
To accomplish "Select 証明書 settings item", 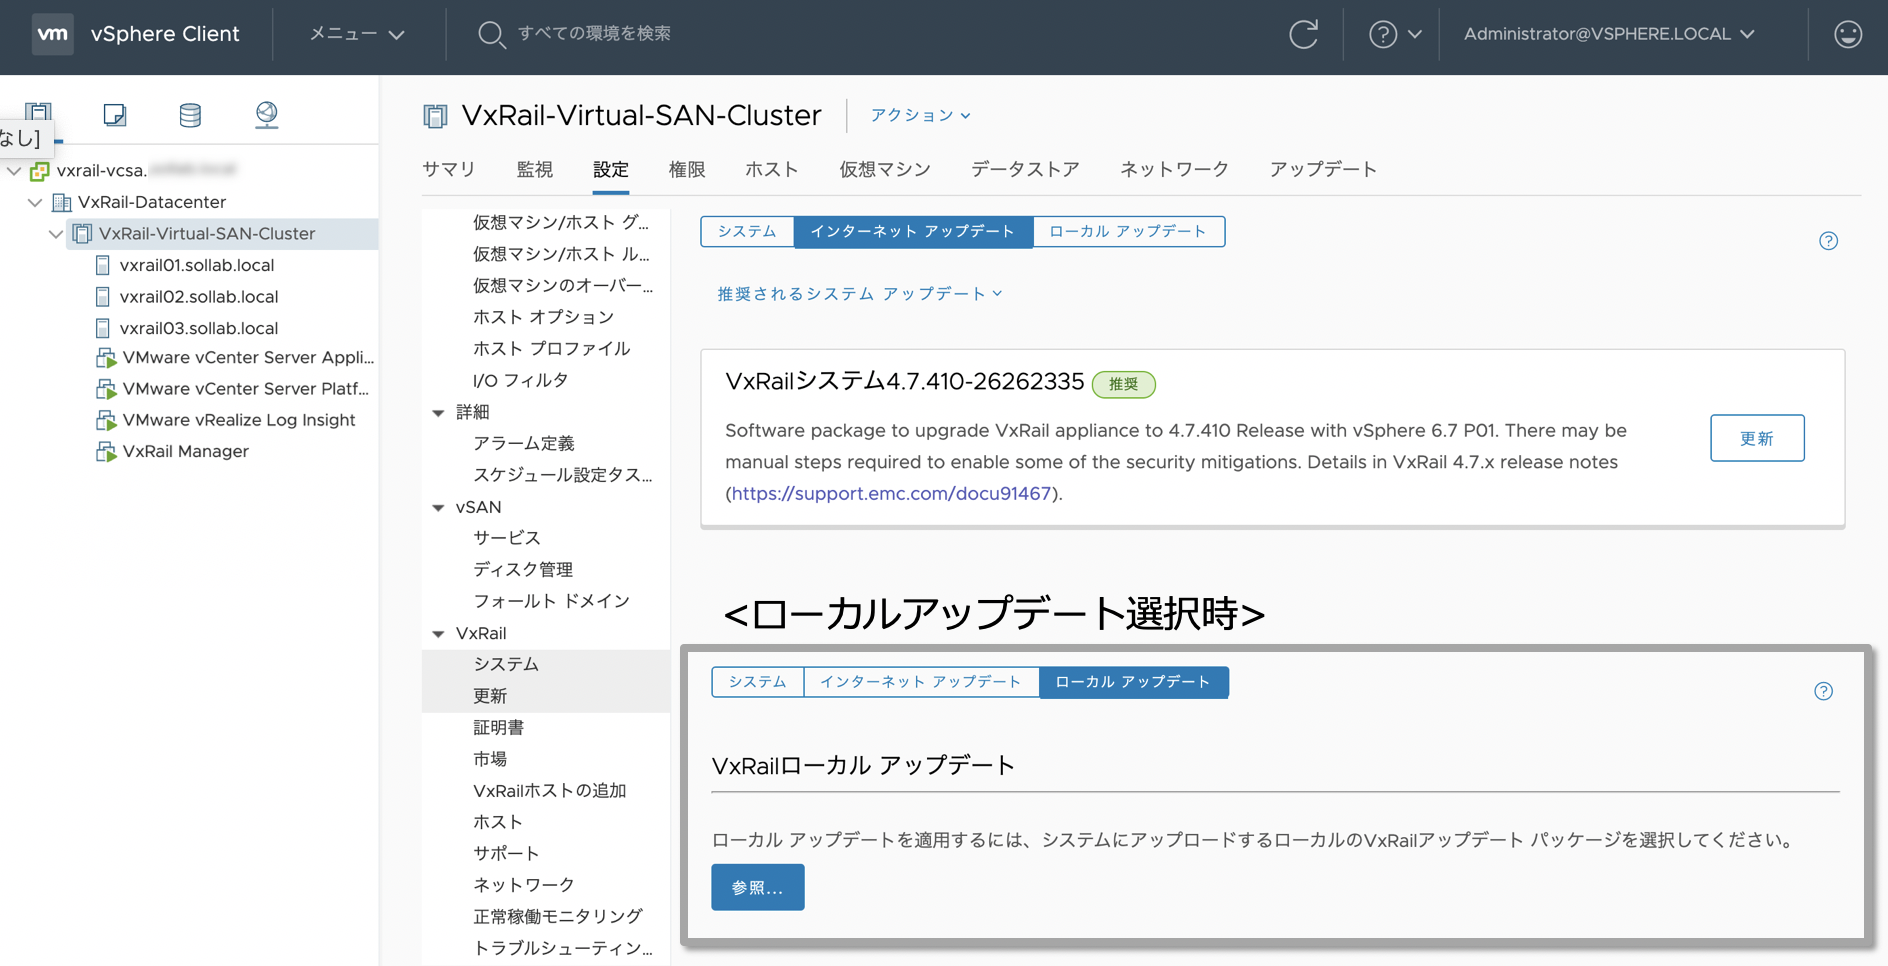I will point(499,728).
